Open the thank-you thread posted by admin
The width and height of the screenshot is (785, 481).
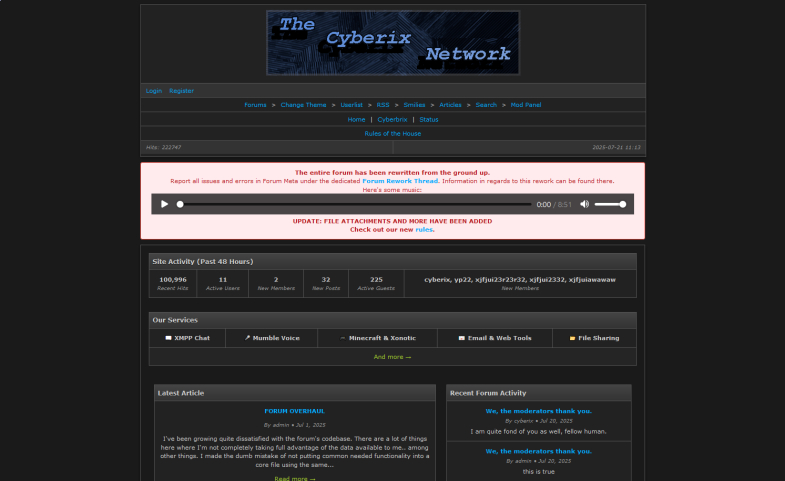point(539,451)
